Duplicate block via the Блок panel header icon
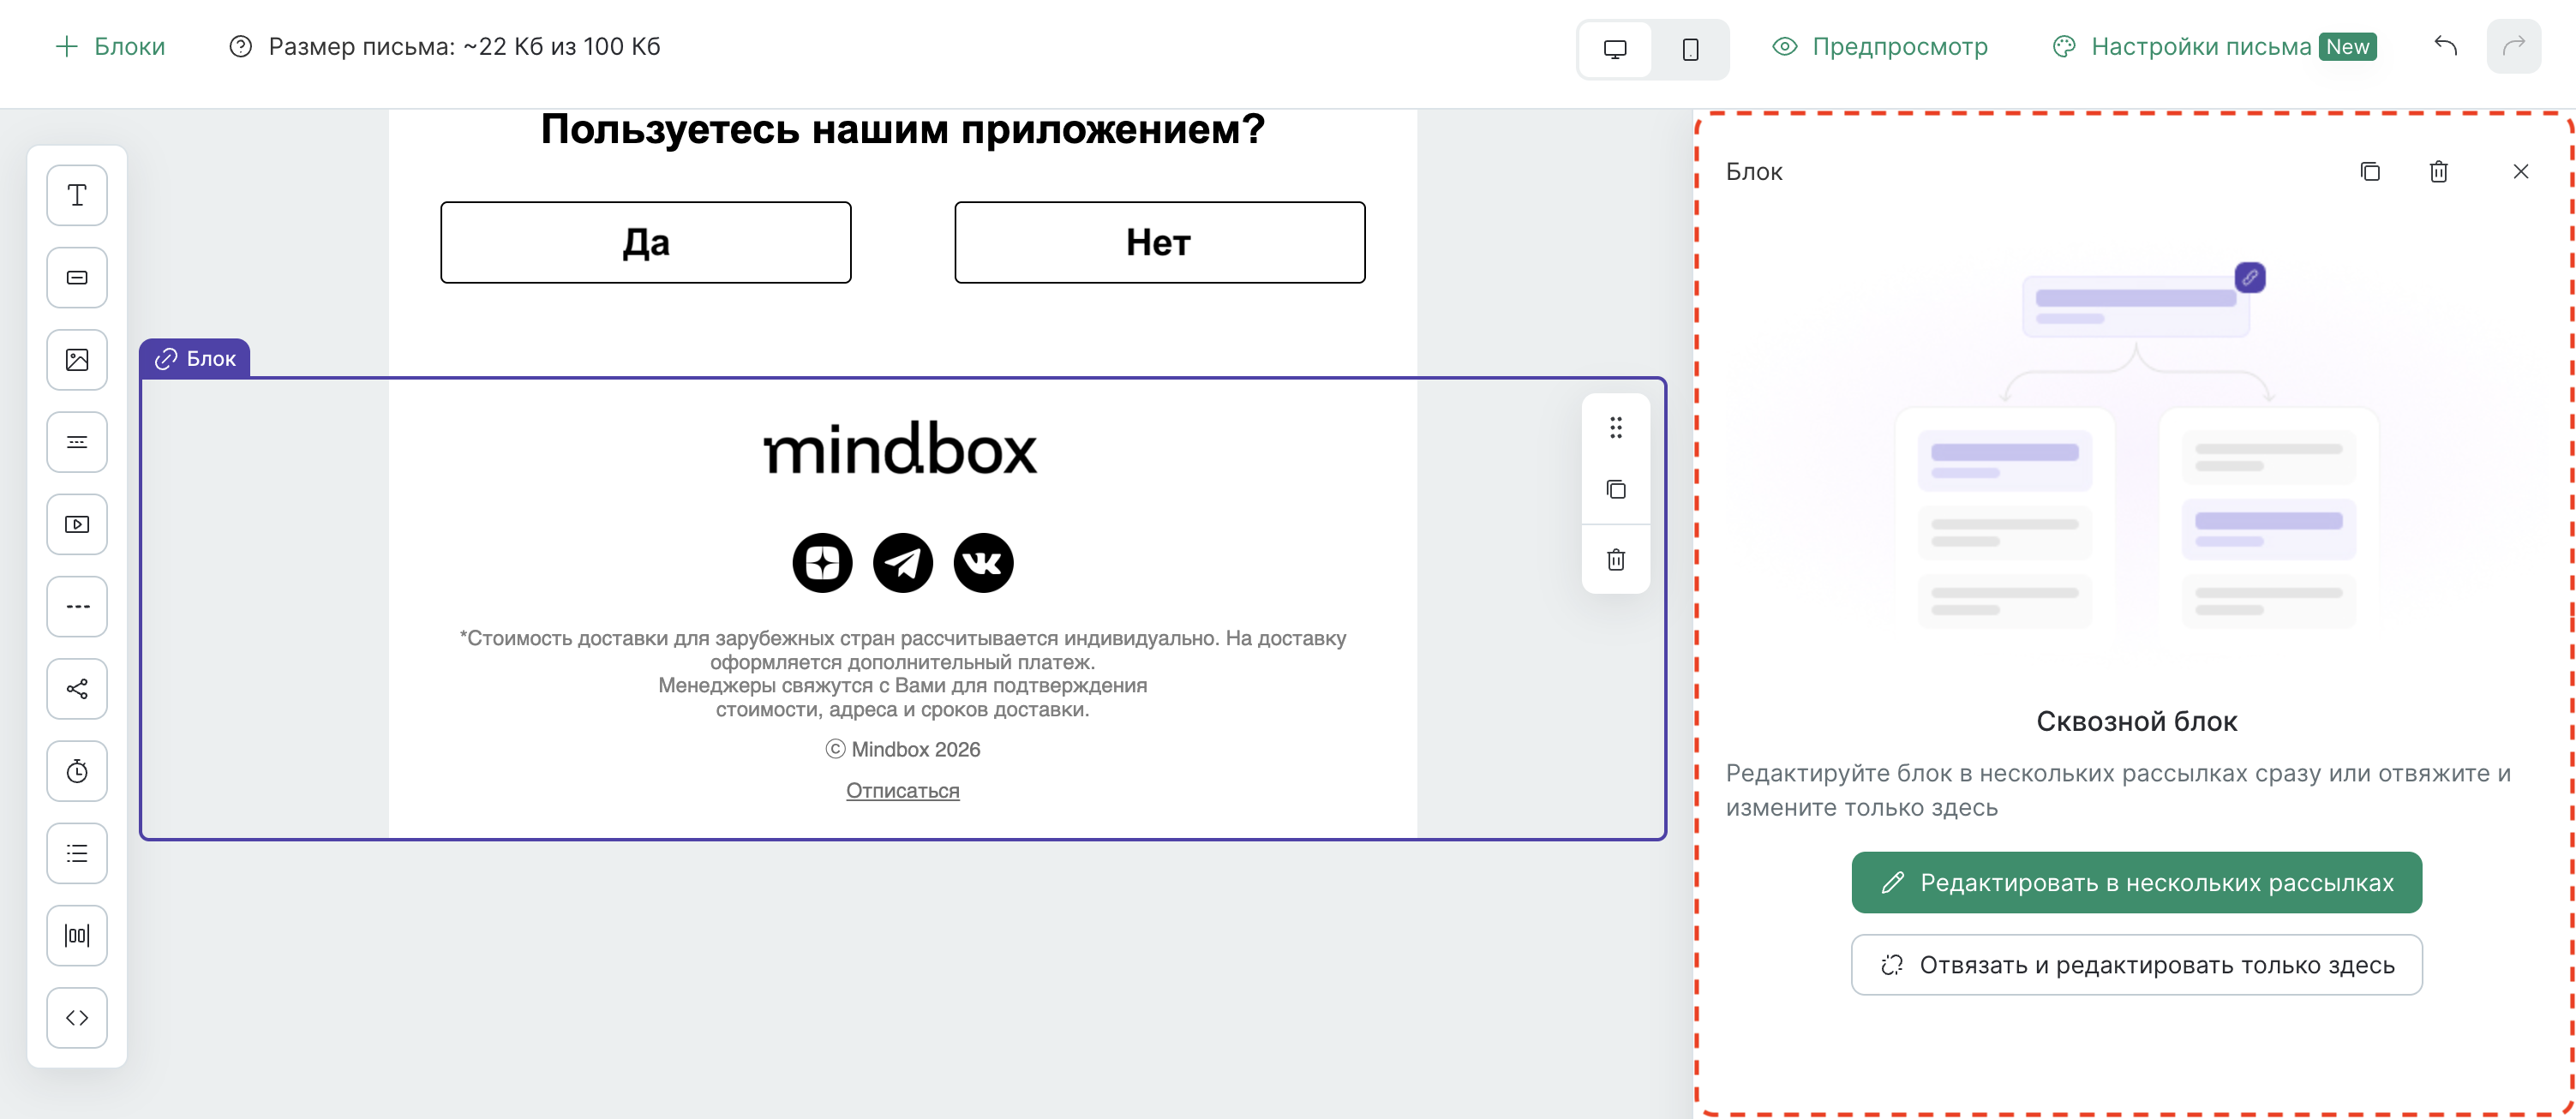The width and height of the screenshot is (2576, 1119). (x=2370, y=171)
